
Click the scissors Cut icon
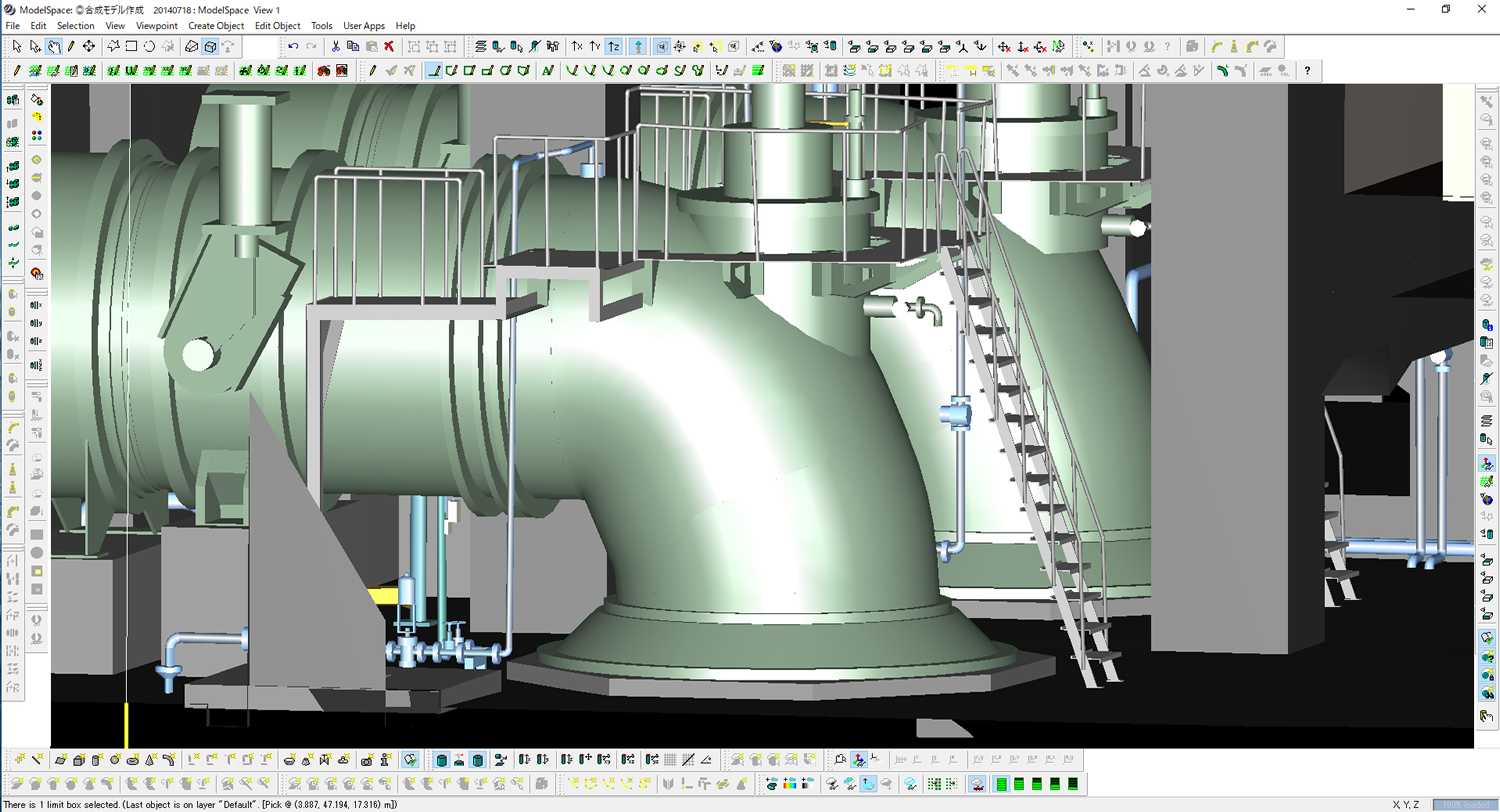point(336,46)
